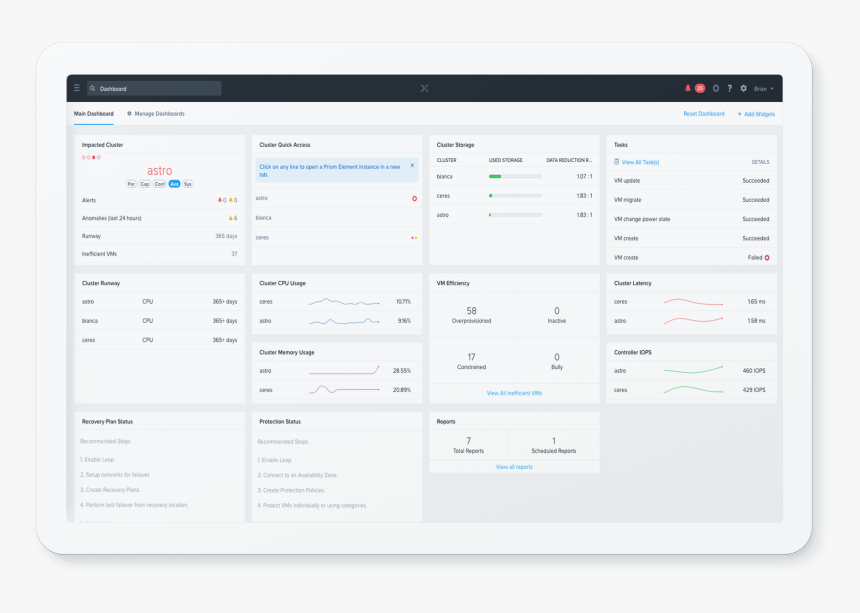Image resolution: width=860 pixels, height=613 pixels.
Task: Click the 58 Overprovisioned count
Action: pyautogui.click(x=471, y=310)
